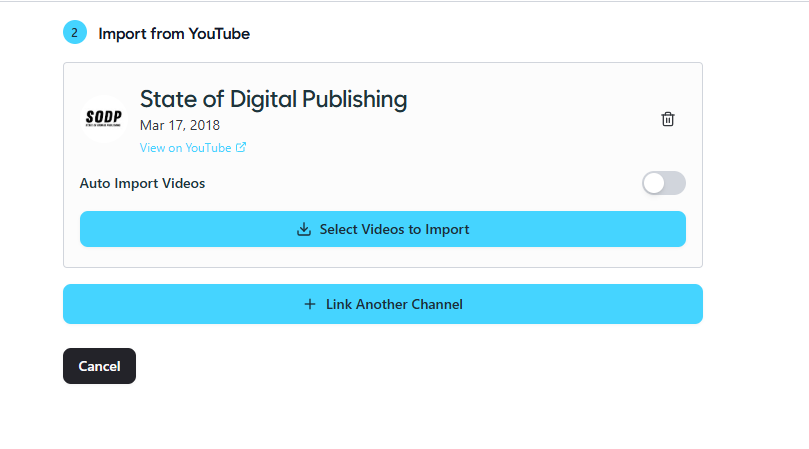809x449 pixels.
Task: Click the Mar 17, 2018 date text
Action: tap(180, 125)
